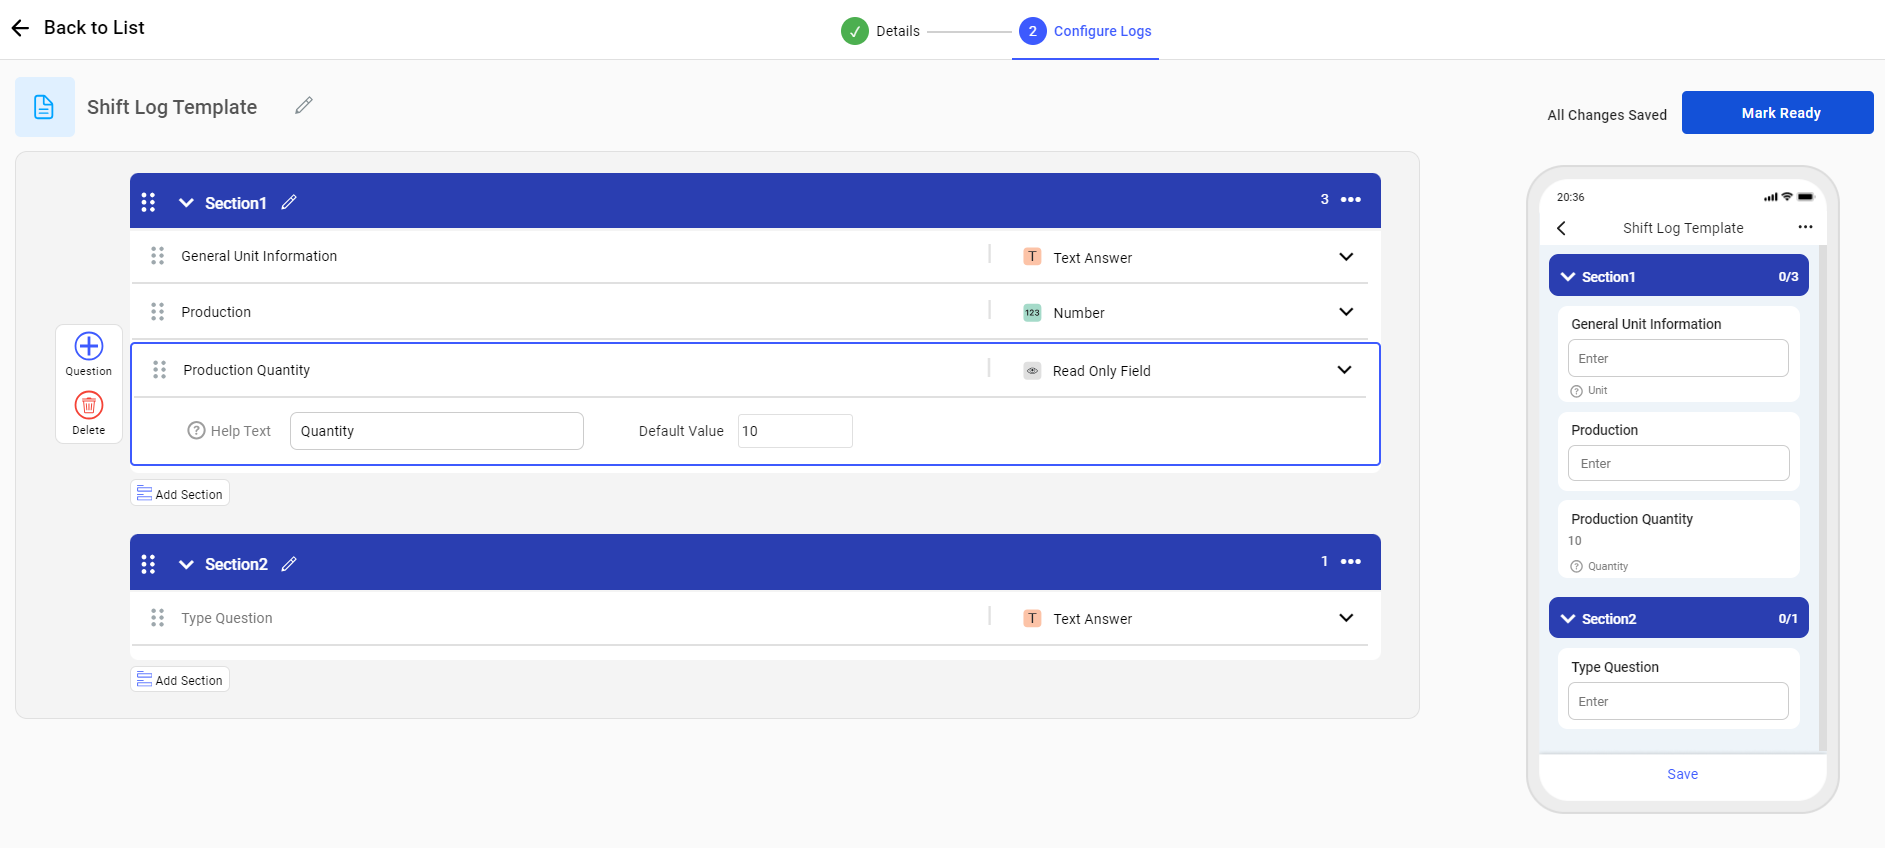Click Add Section below Section1
This screenshot has width=1885, height=848.
click(x=180, y=494)
